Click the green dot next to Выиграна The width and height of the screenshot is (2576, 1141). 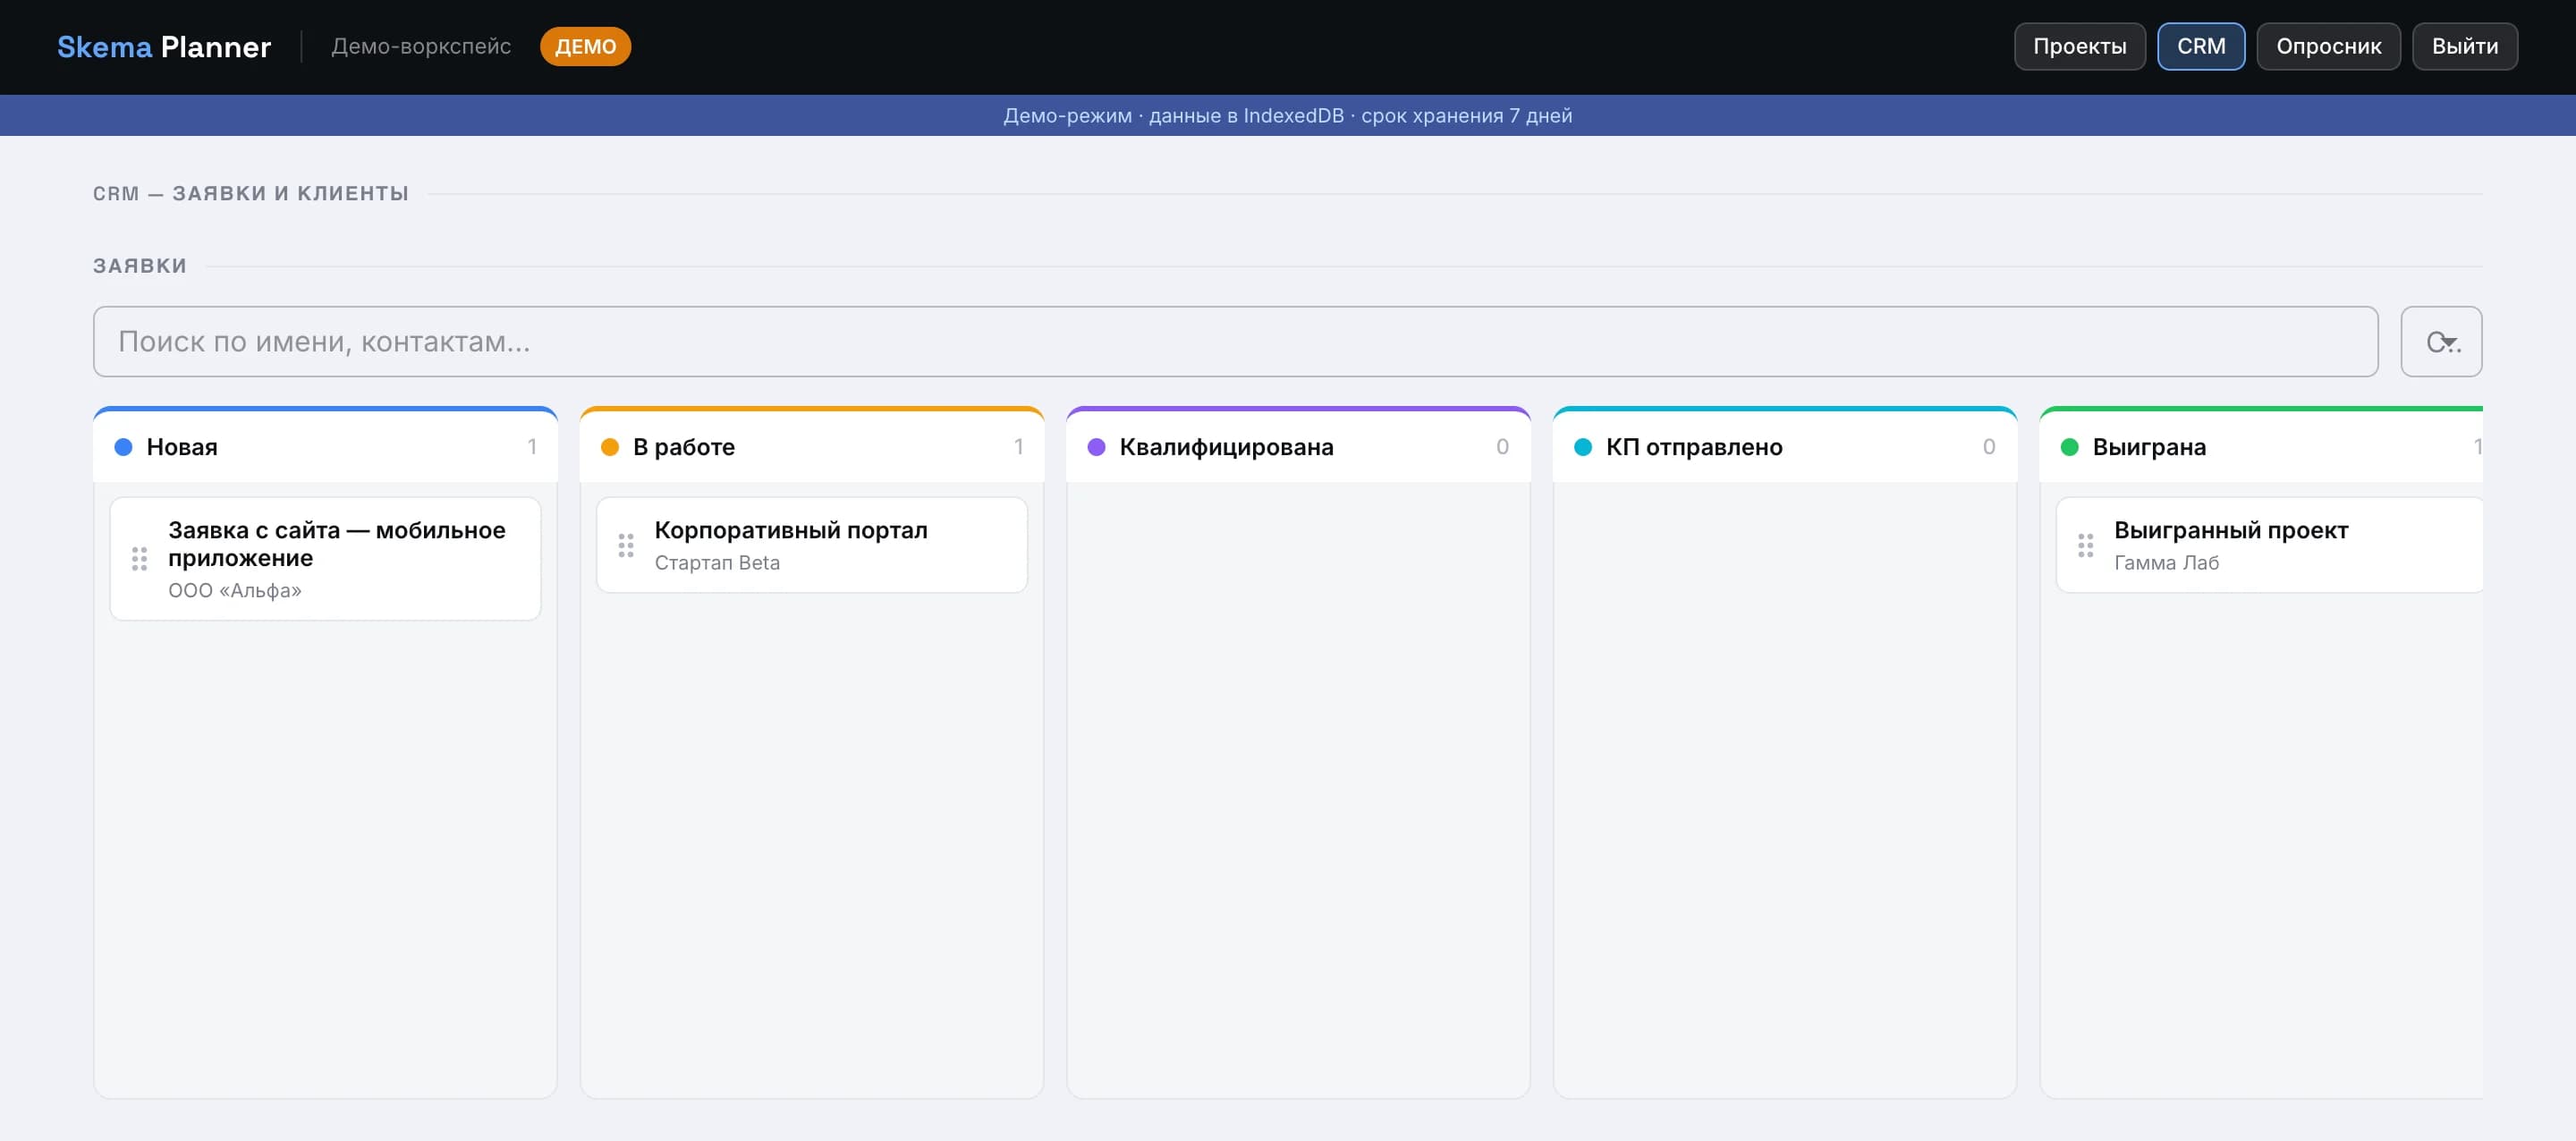[2070, 447]
